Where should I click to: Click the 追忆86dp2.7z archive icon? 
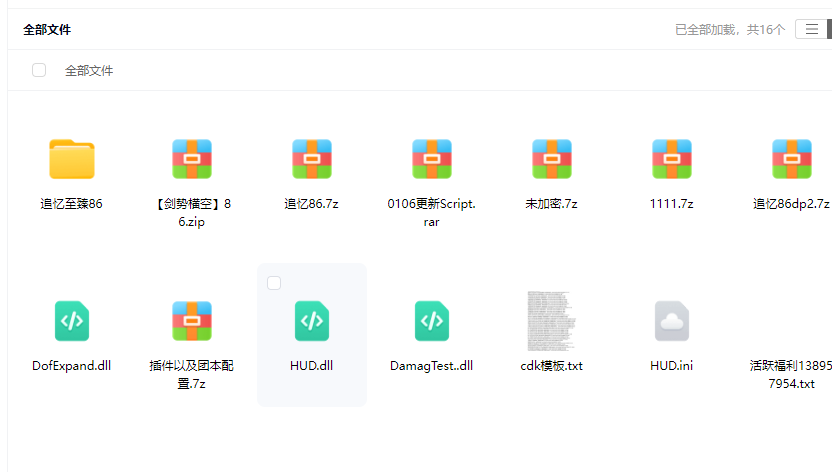tap(791, 159)
